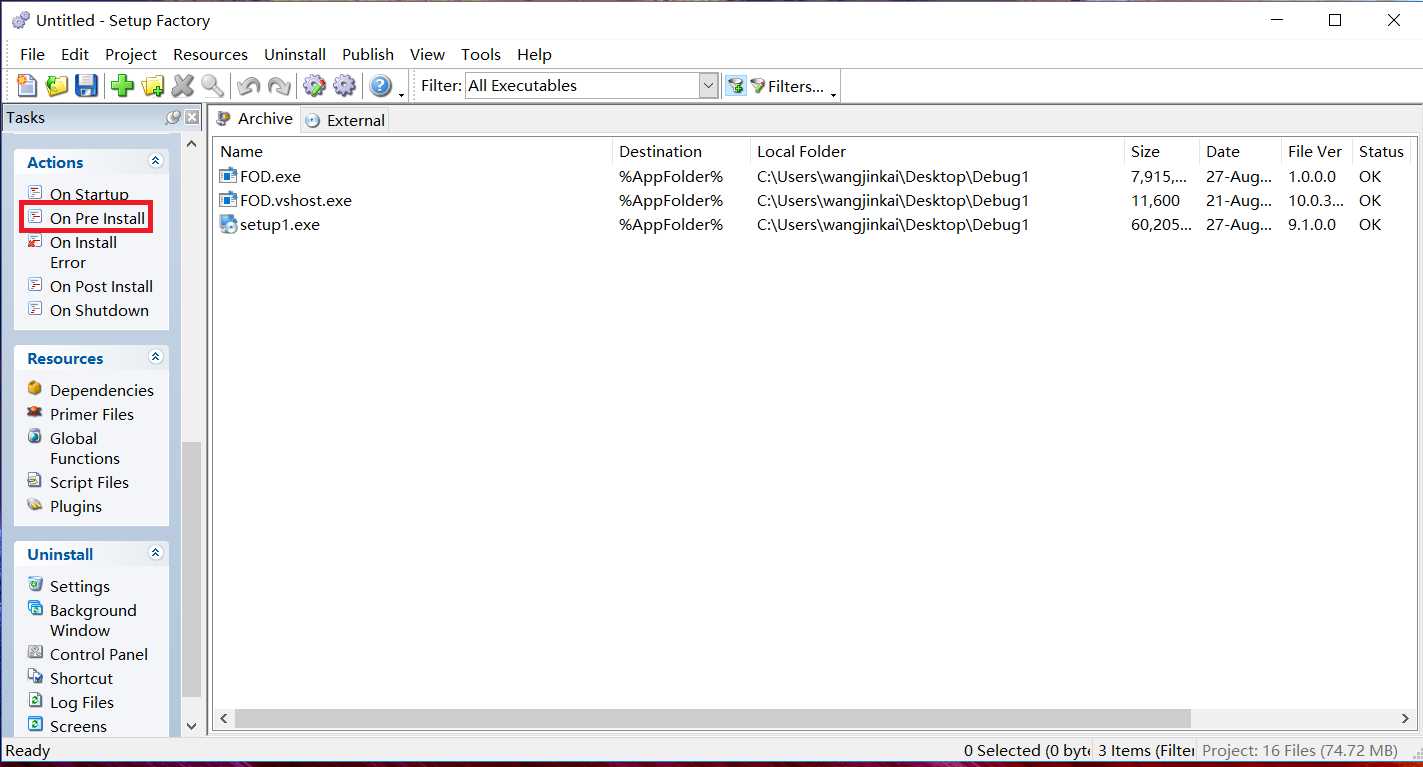The height and width of the screenshot is (767, 1423).
Task: Switch to the External tab
Action: coord(345,120)
